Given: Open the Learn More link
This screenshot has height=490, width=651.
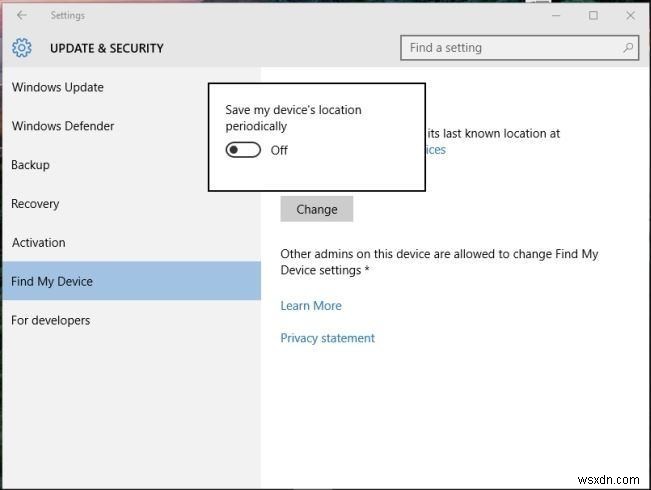Looking at the screenshot, I should pyautogui.click(x=311, y=306).
